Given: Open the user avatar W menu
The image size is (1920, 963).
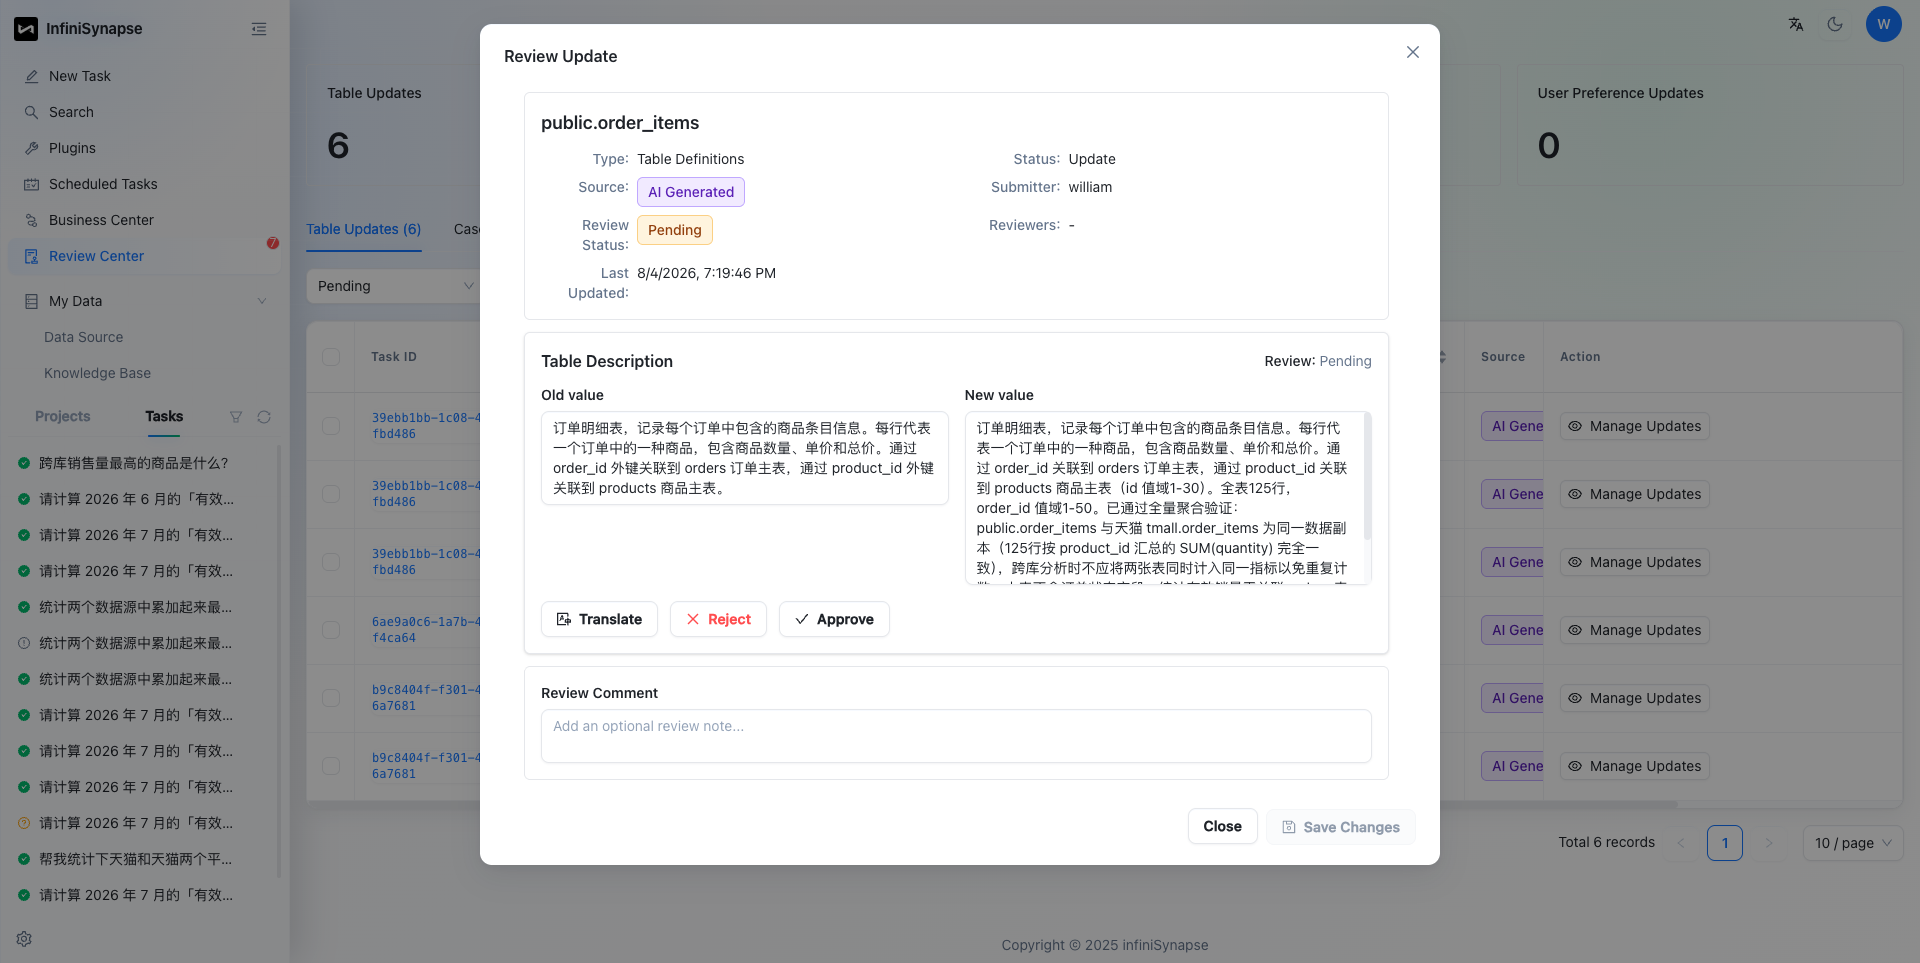Looking at the screenshot, I should [x=1884, y=24].
